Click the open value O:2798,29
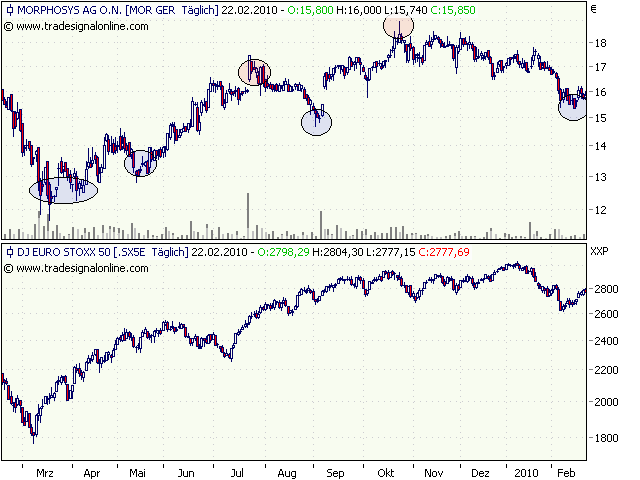 [x=283, y=252]
